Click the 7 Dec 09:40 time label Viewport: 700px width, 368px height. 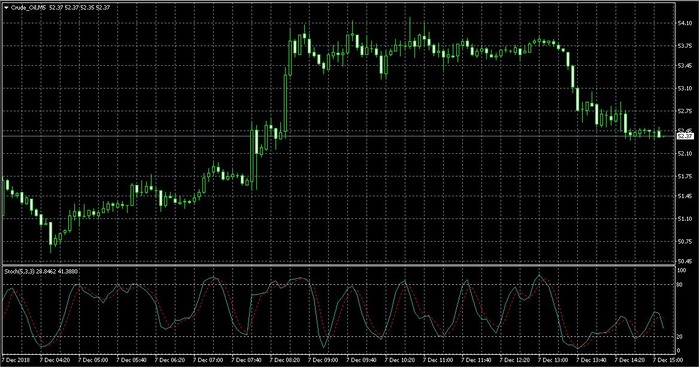coord(362,360)
